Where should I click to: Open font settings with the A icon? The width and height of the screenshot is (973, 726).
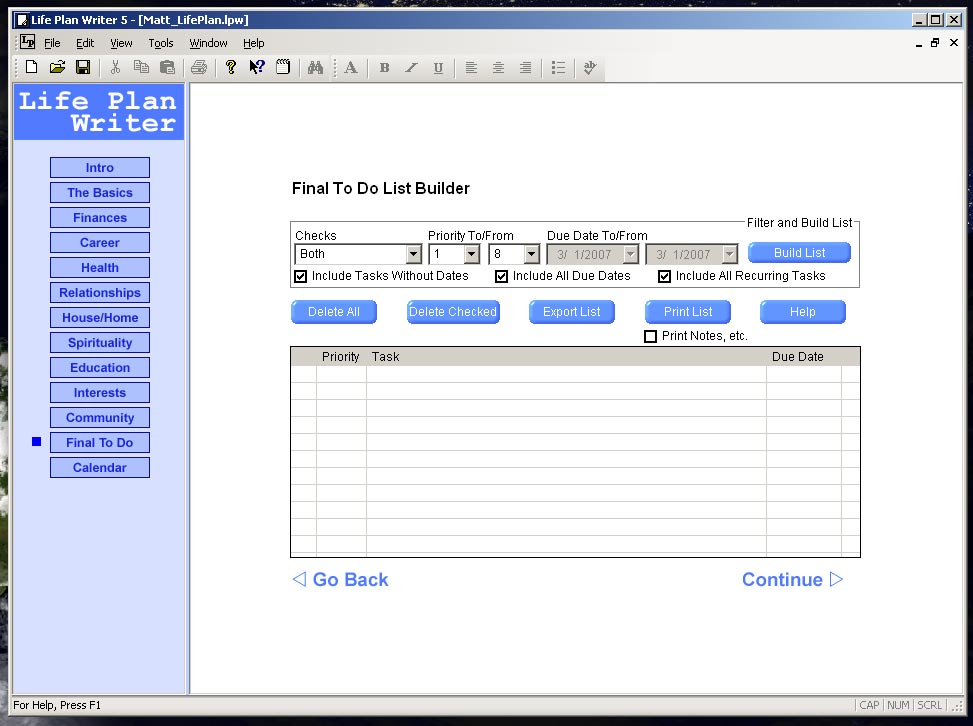(351, 67)
